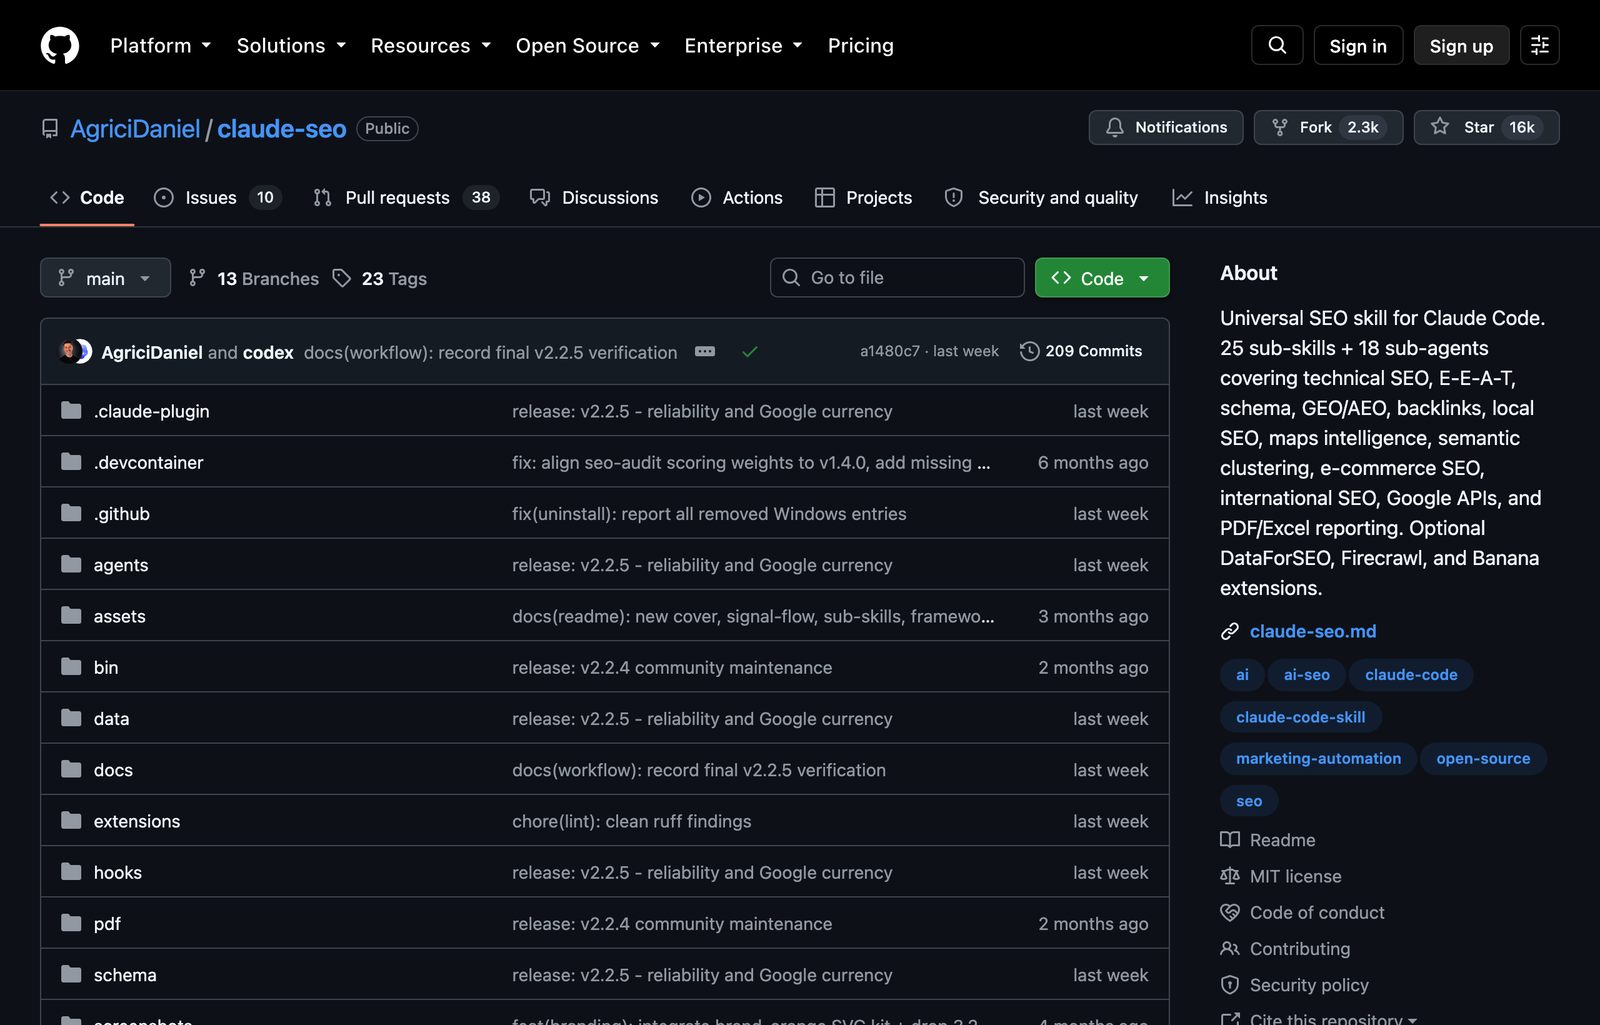Click the Readme book icon
Viewport: 1600px width, 1025px height.
click(x=1230, y=840)
